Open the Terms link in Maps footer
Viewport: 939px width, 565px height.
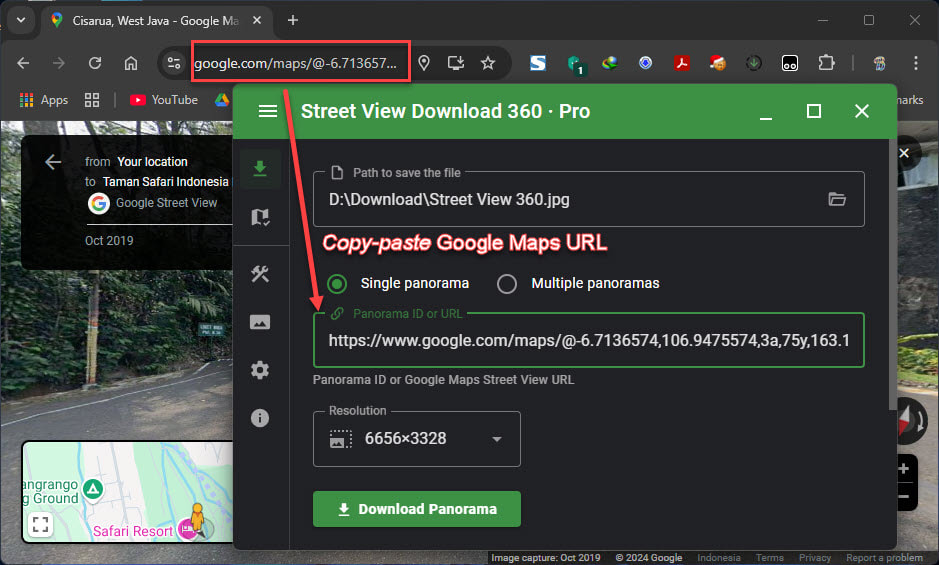coord(770,558)
